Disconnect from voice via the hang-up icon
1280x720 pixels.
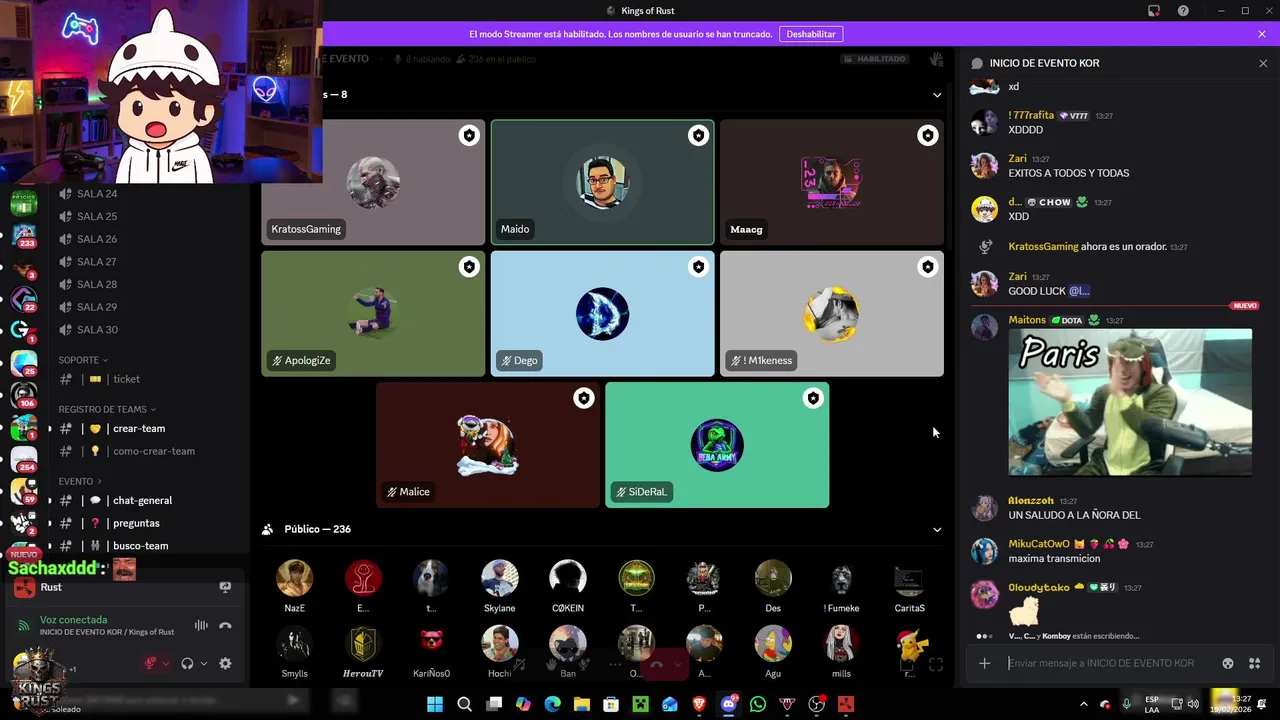225,626
